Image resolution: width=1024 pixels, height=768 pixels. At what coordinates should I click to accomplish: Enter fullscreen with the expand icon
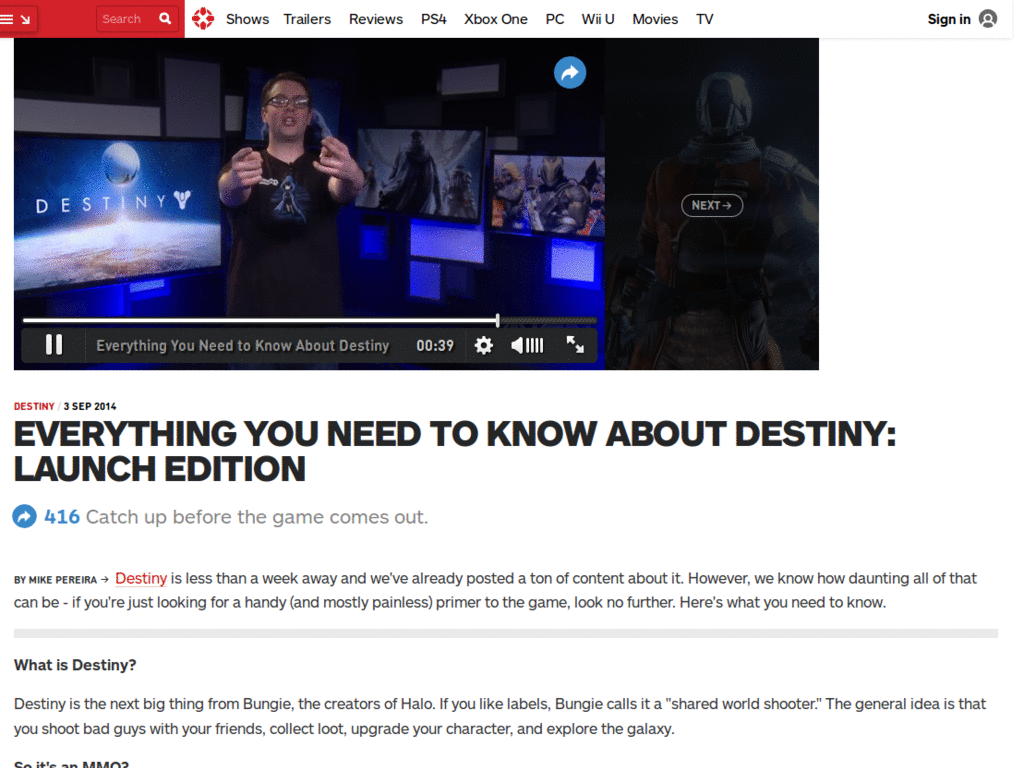(x=576, y=344)
